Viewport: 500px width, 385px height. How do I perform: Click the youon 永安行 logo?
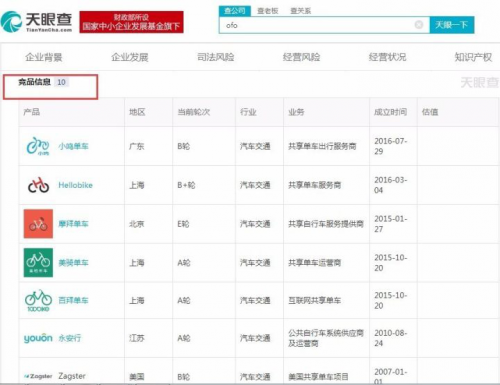[x=38, y=338]
